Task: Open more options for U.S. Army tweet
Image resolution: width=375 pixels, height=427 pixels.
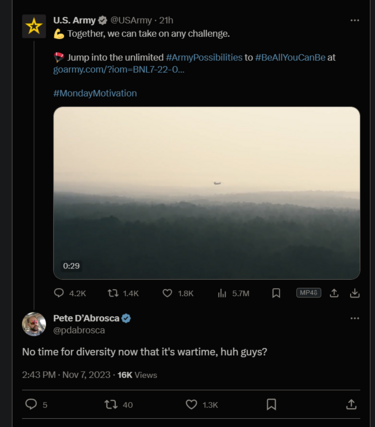Action: (355, 20)
